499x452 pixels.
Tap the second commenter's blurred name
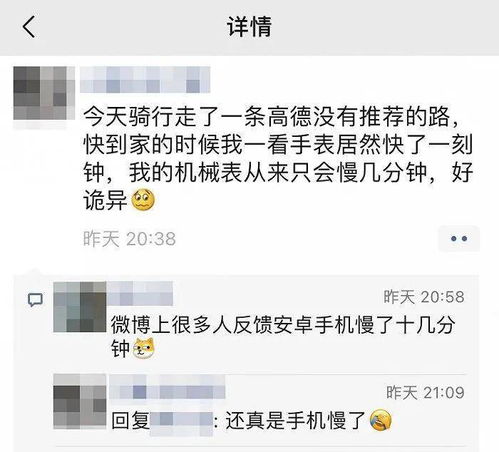point(167,387)
